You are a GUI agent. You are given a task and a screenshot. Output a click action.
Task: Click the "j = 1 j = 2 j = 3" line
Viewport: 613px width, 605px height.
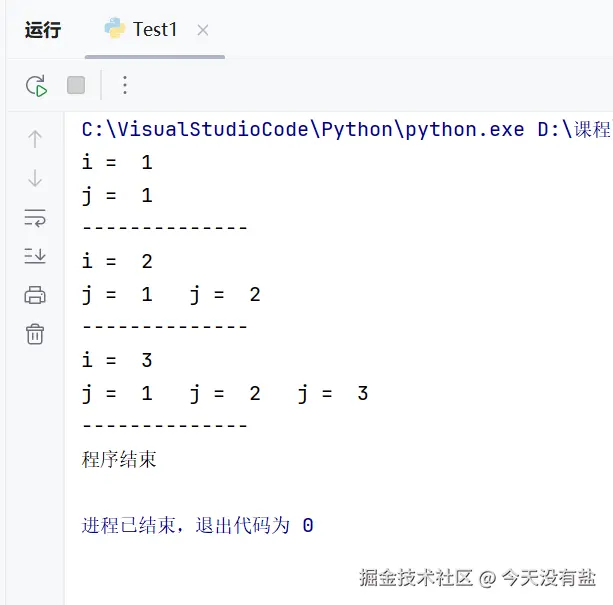pos(225,394)
